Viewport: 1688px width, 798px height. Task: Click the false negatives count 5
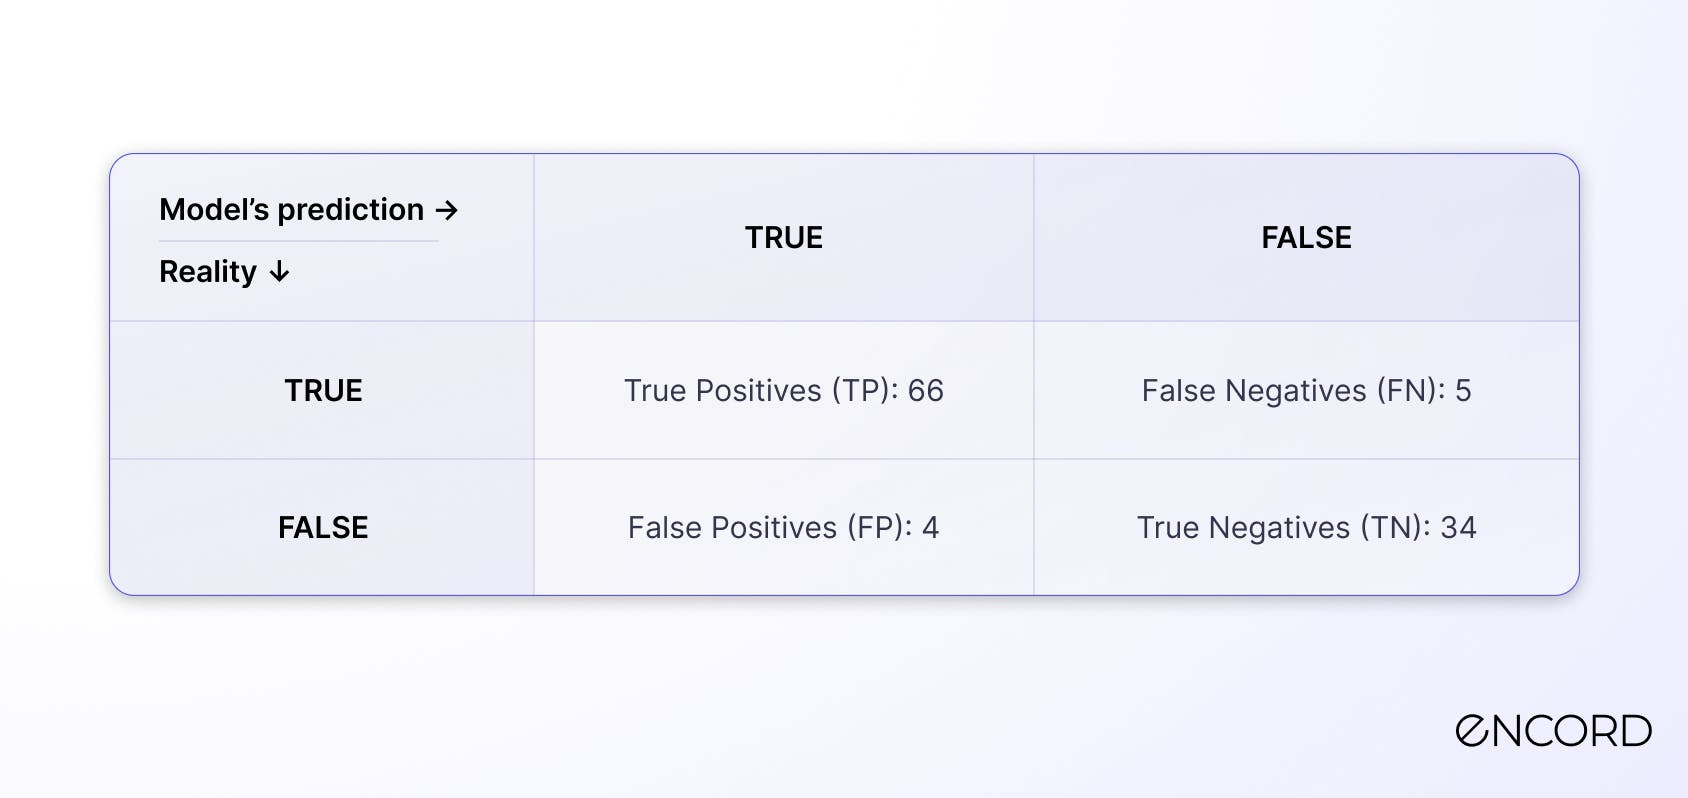(1463, 391)
